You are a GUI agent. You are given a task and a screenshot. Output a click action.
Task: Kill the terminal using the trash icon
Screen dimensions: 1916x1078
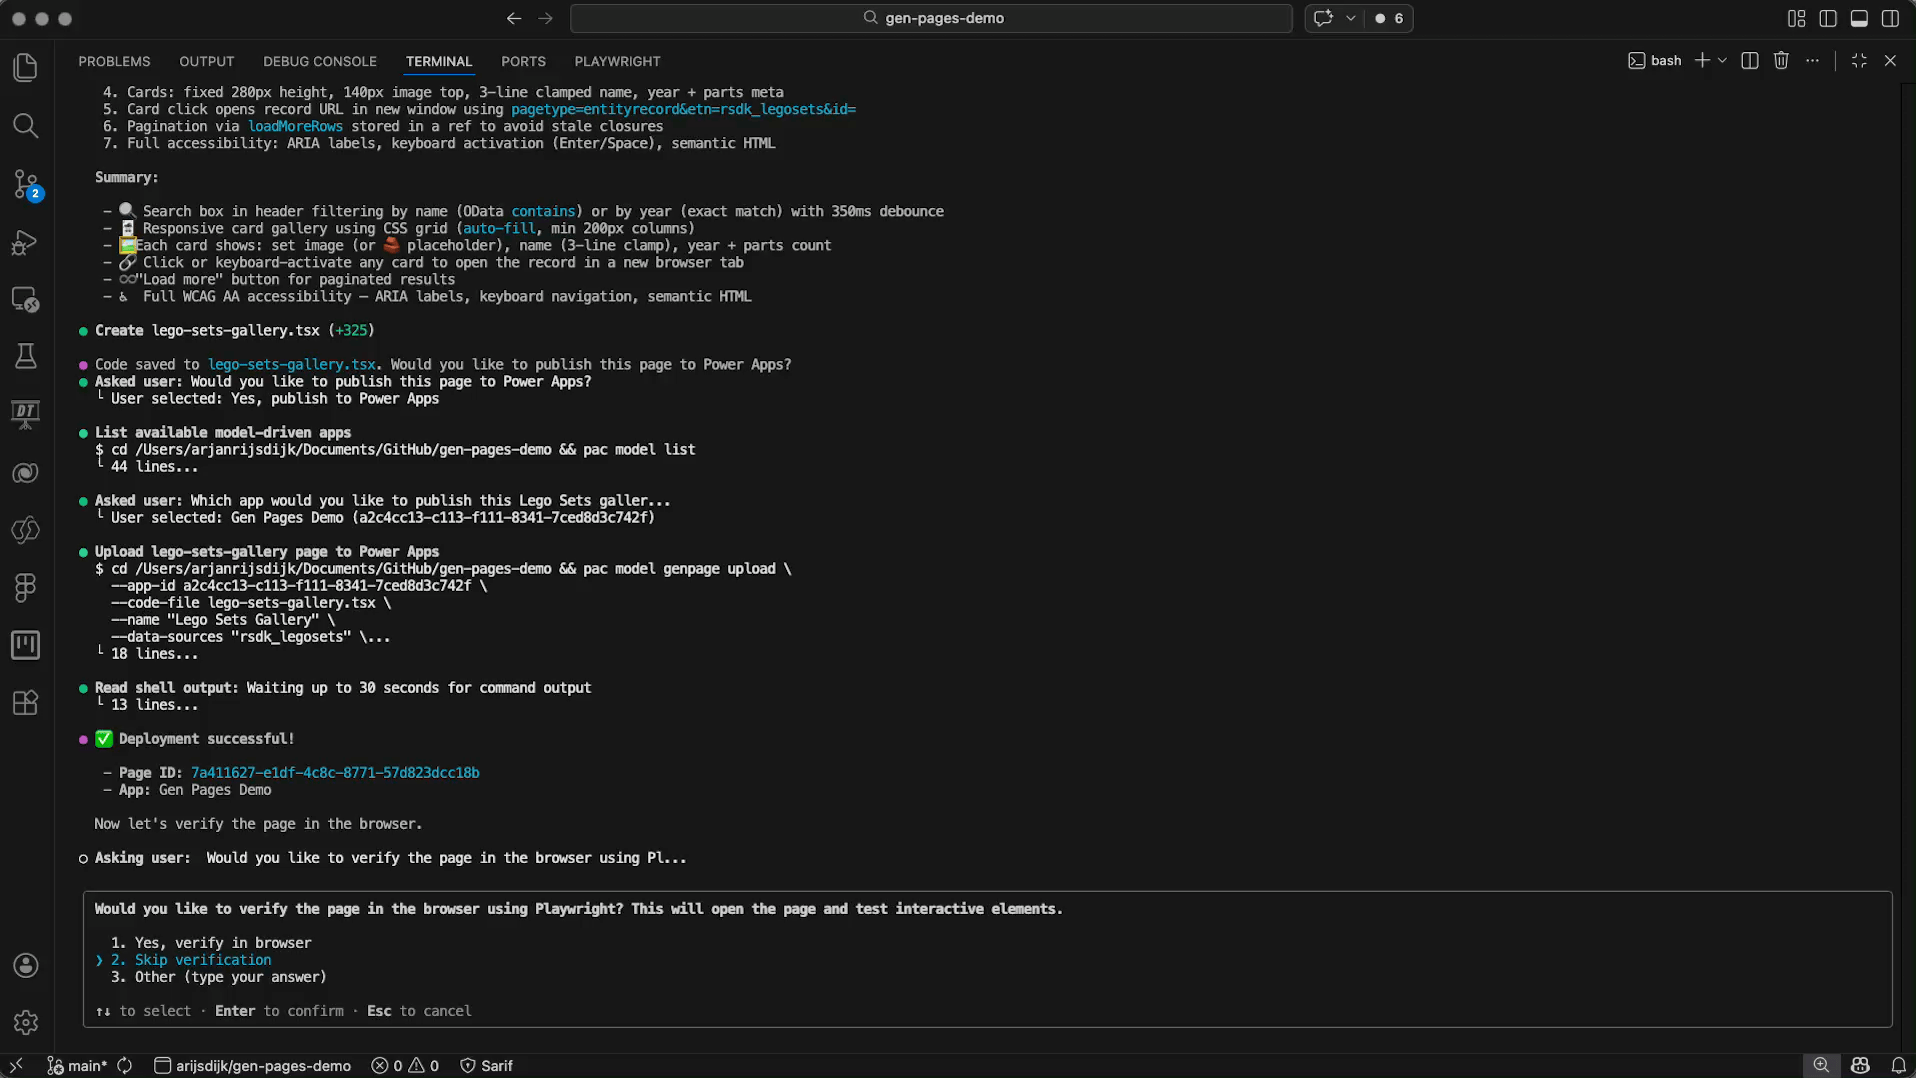[1781, 61]
